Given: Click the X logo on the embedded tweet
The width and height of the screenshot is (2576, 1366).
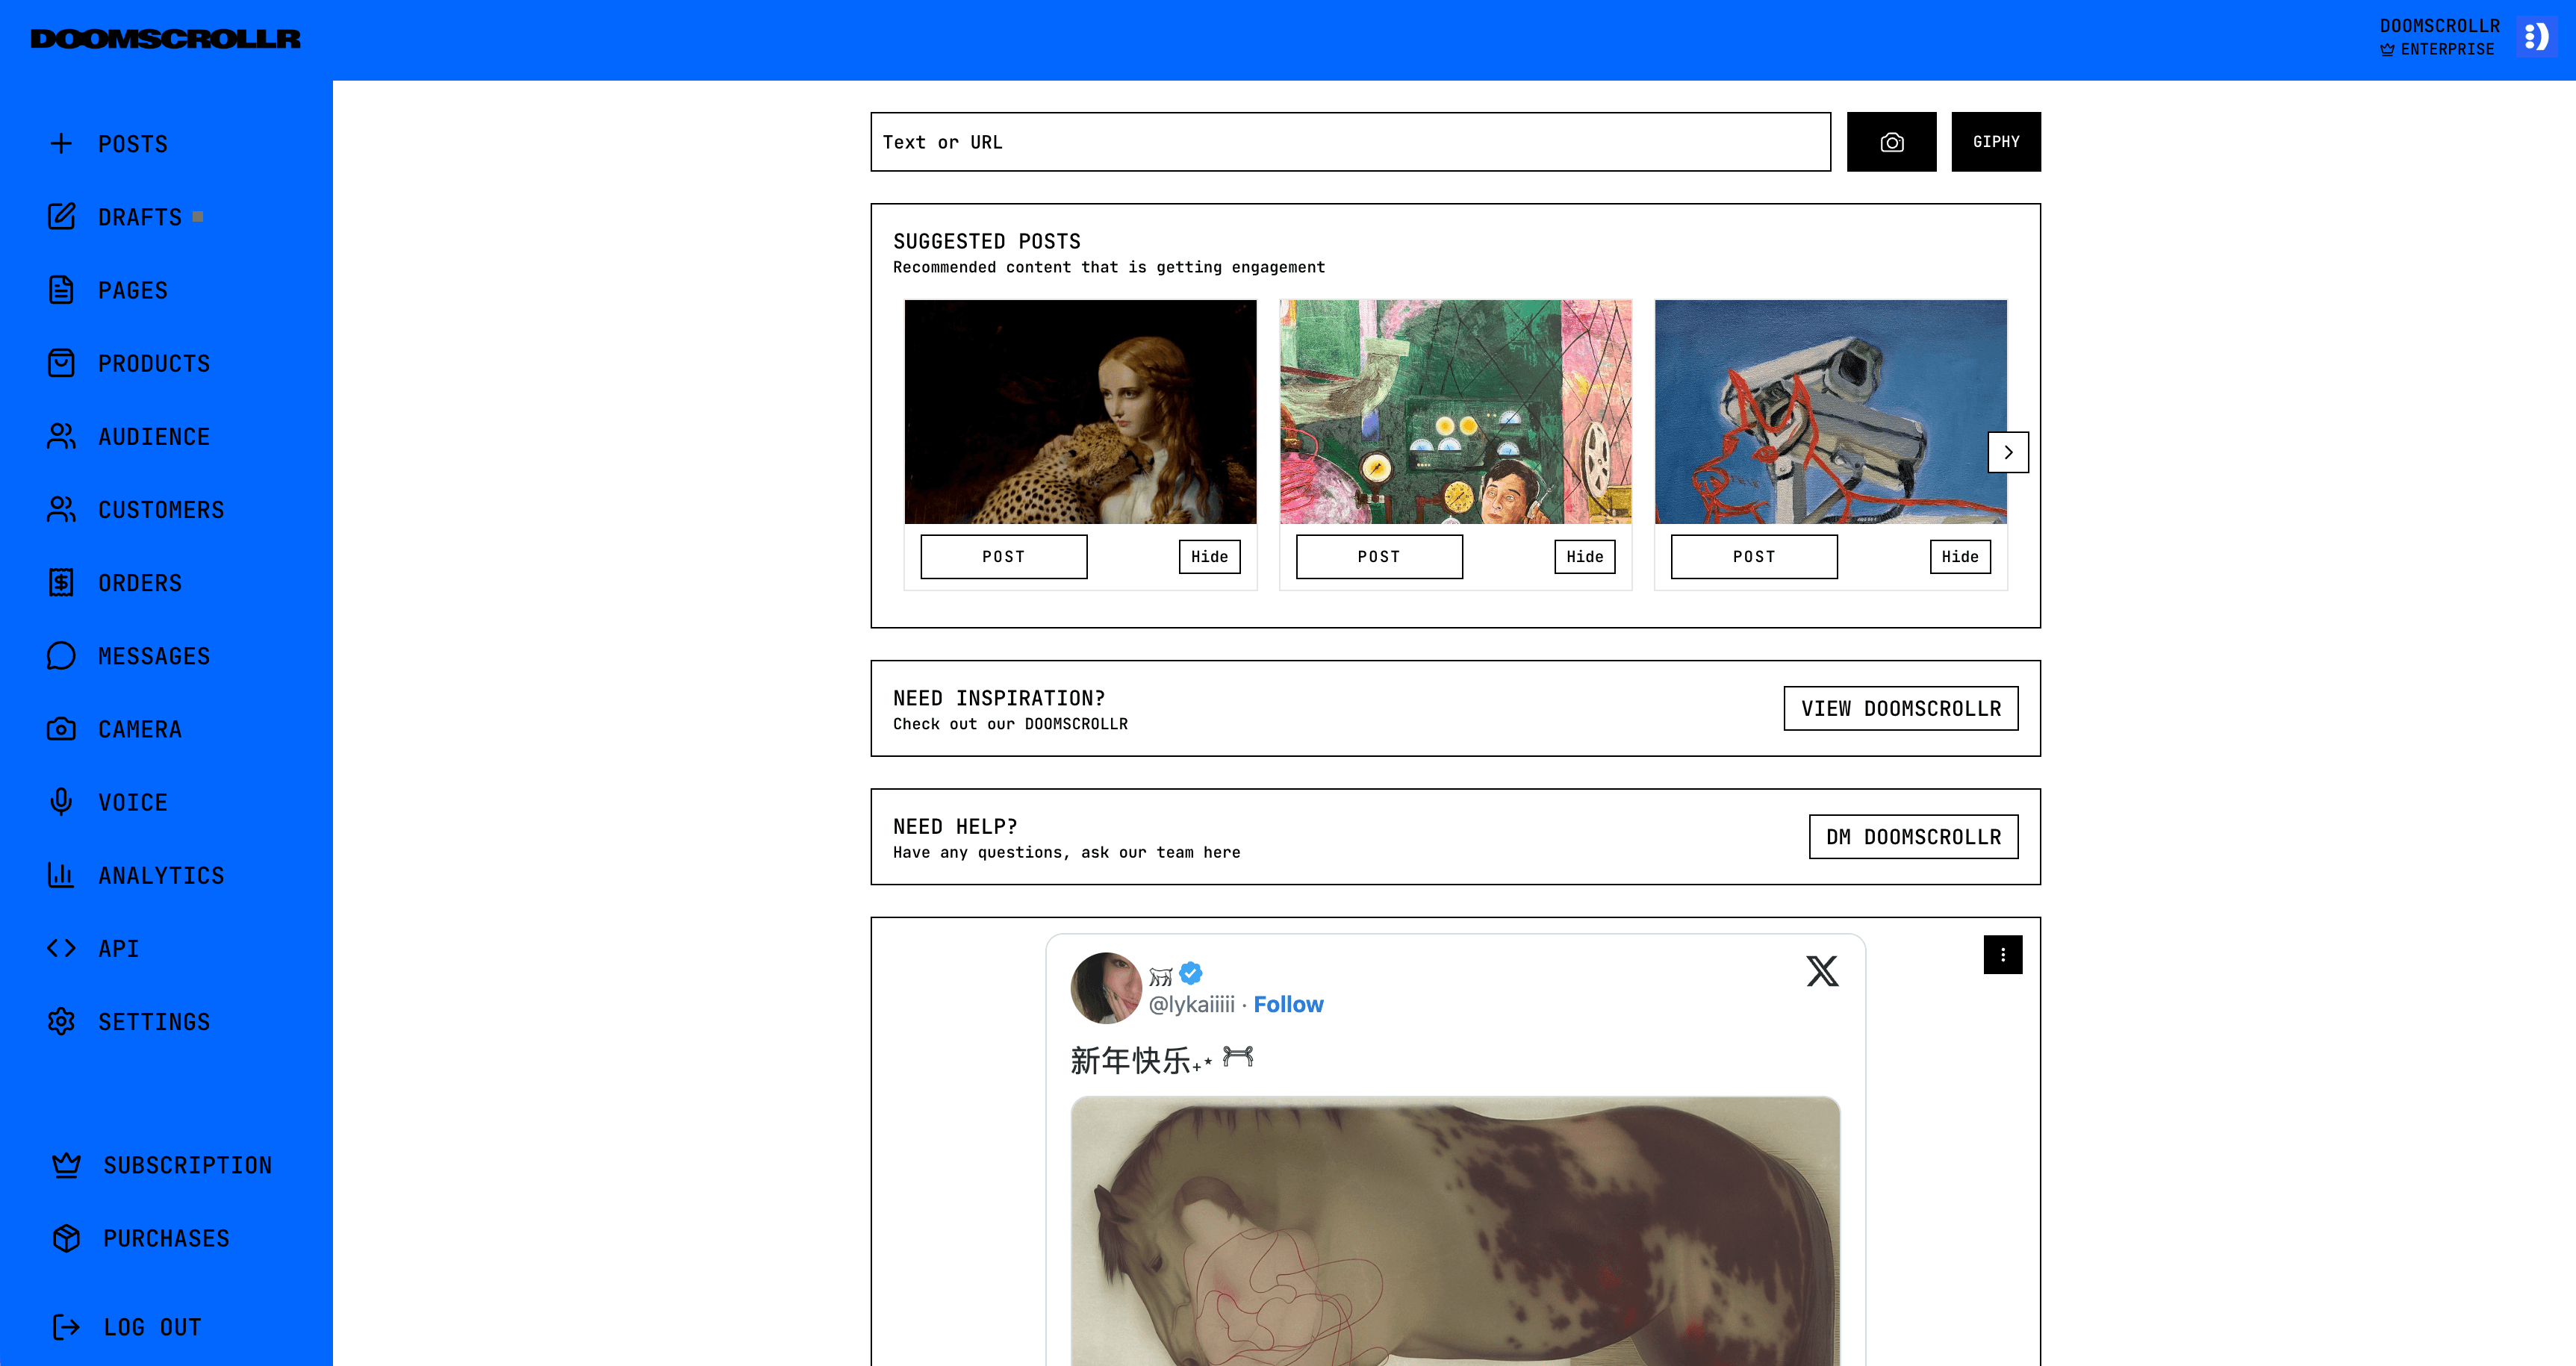Looking at the screenshot, I should pos(1822,970).
